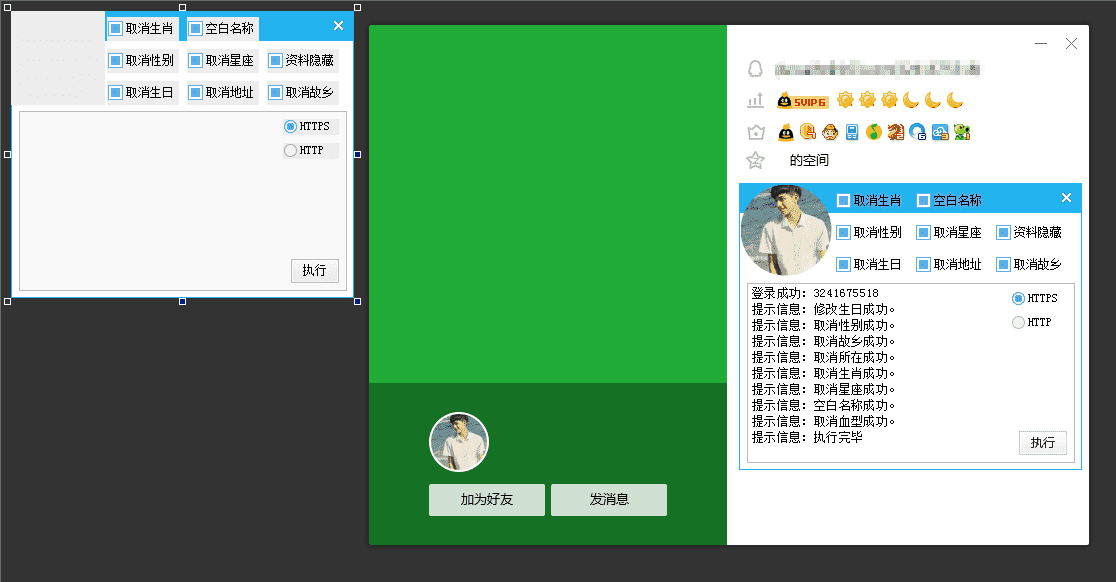Screen dimensions: 1116x582
Task: Click the log line 执行完毕
Action: point(807,438)
